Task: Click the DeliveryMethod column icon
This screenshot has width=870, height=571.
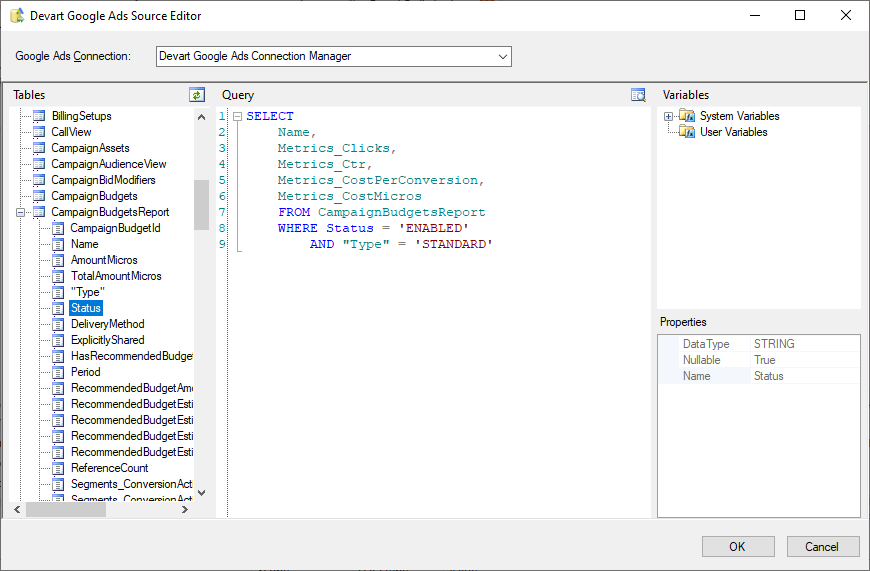Action: (x=58, y=324)
